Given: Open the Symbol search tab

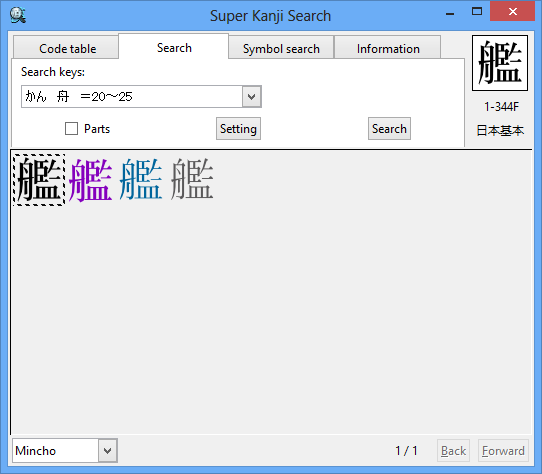Looking at the screenshot, I should (x=281, y=48).
